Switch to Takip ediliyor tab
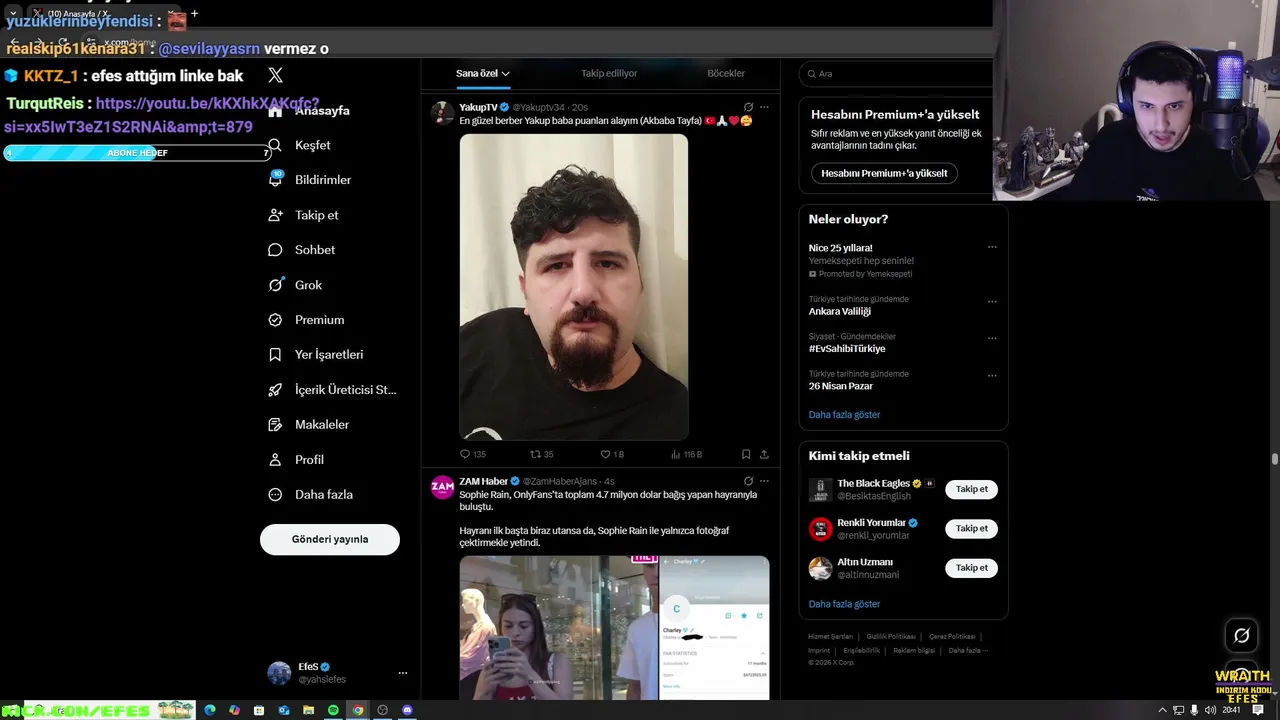1280x720 pixels. pos(609,73)
